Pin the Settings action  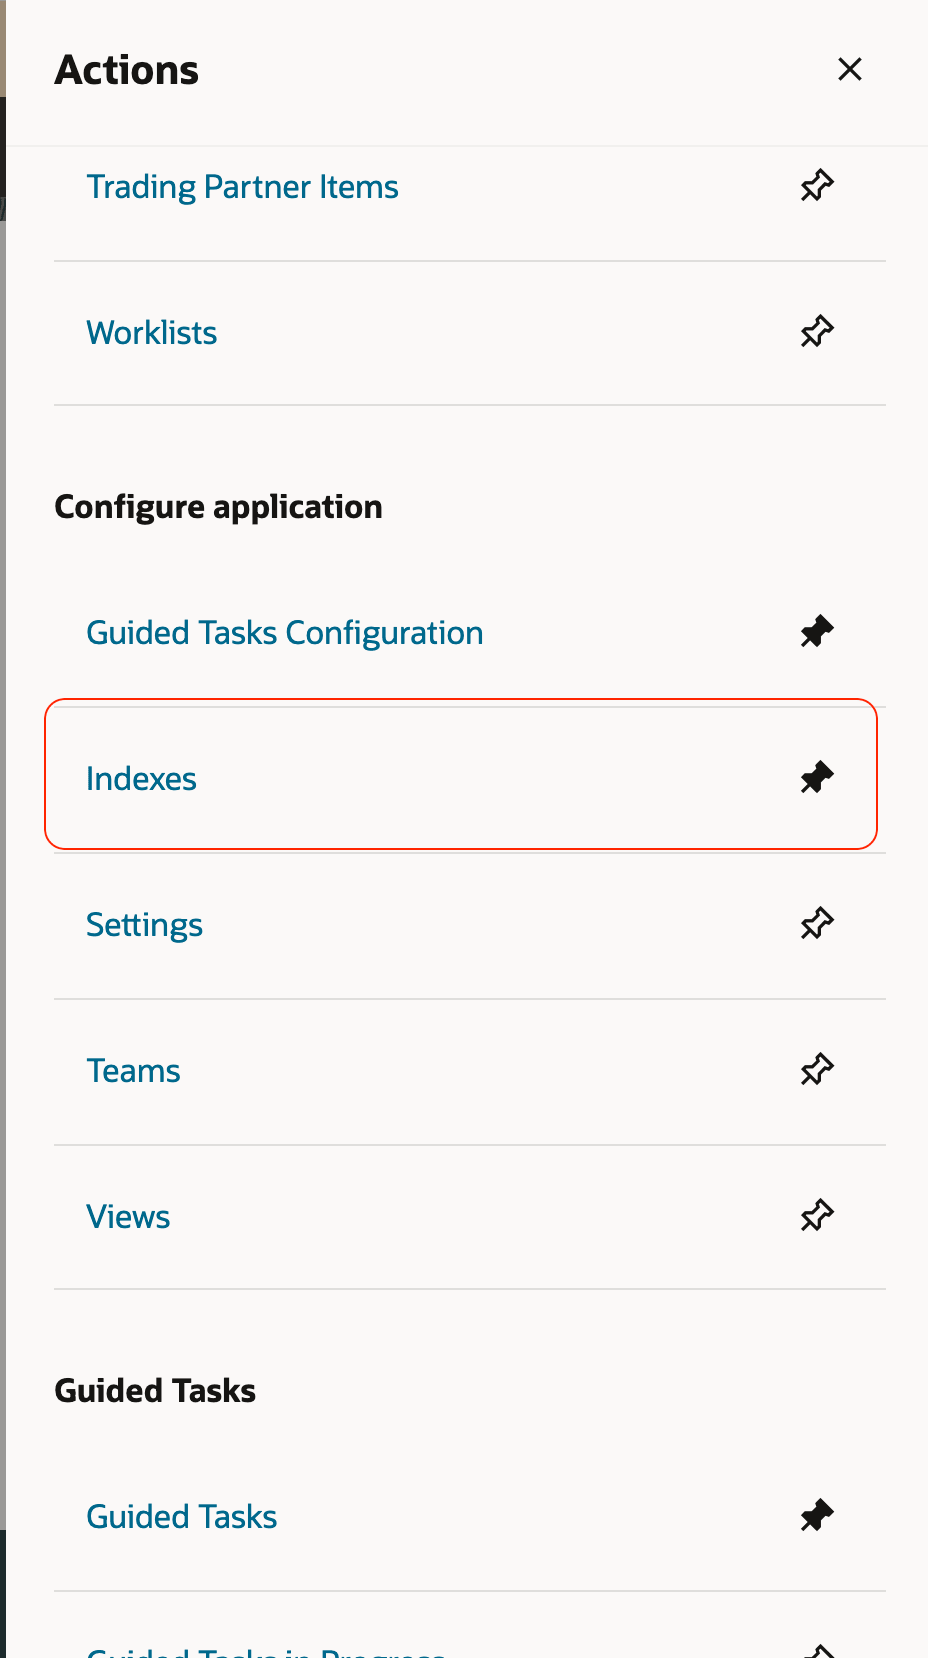coord(815,923)
